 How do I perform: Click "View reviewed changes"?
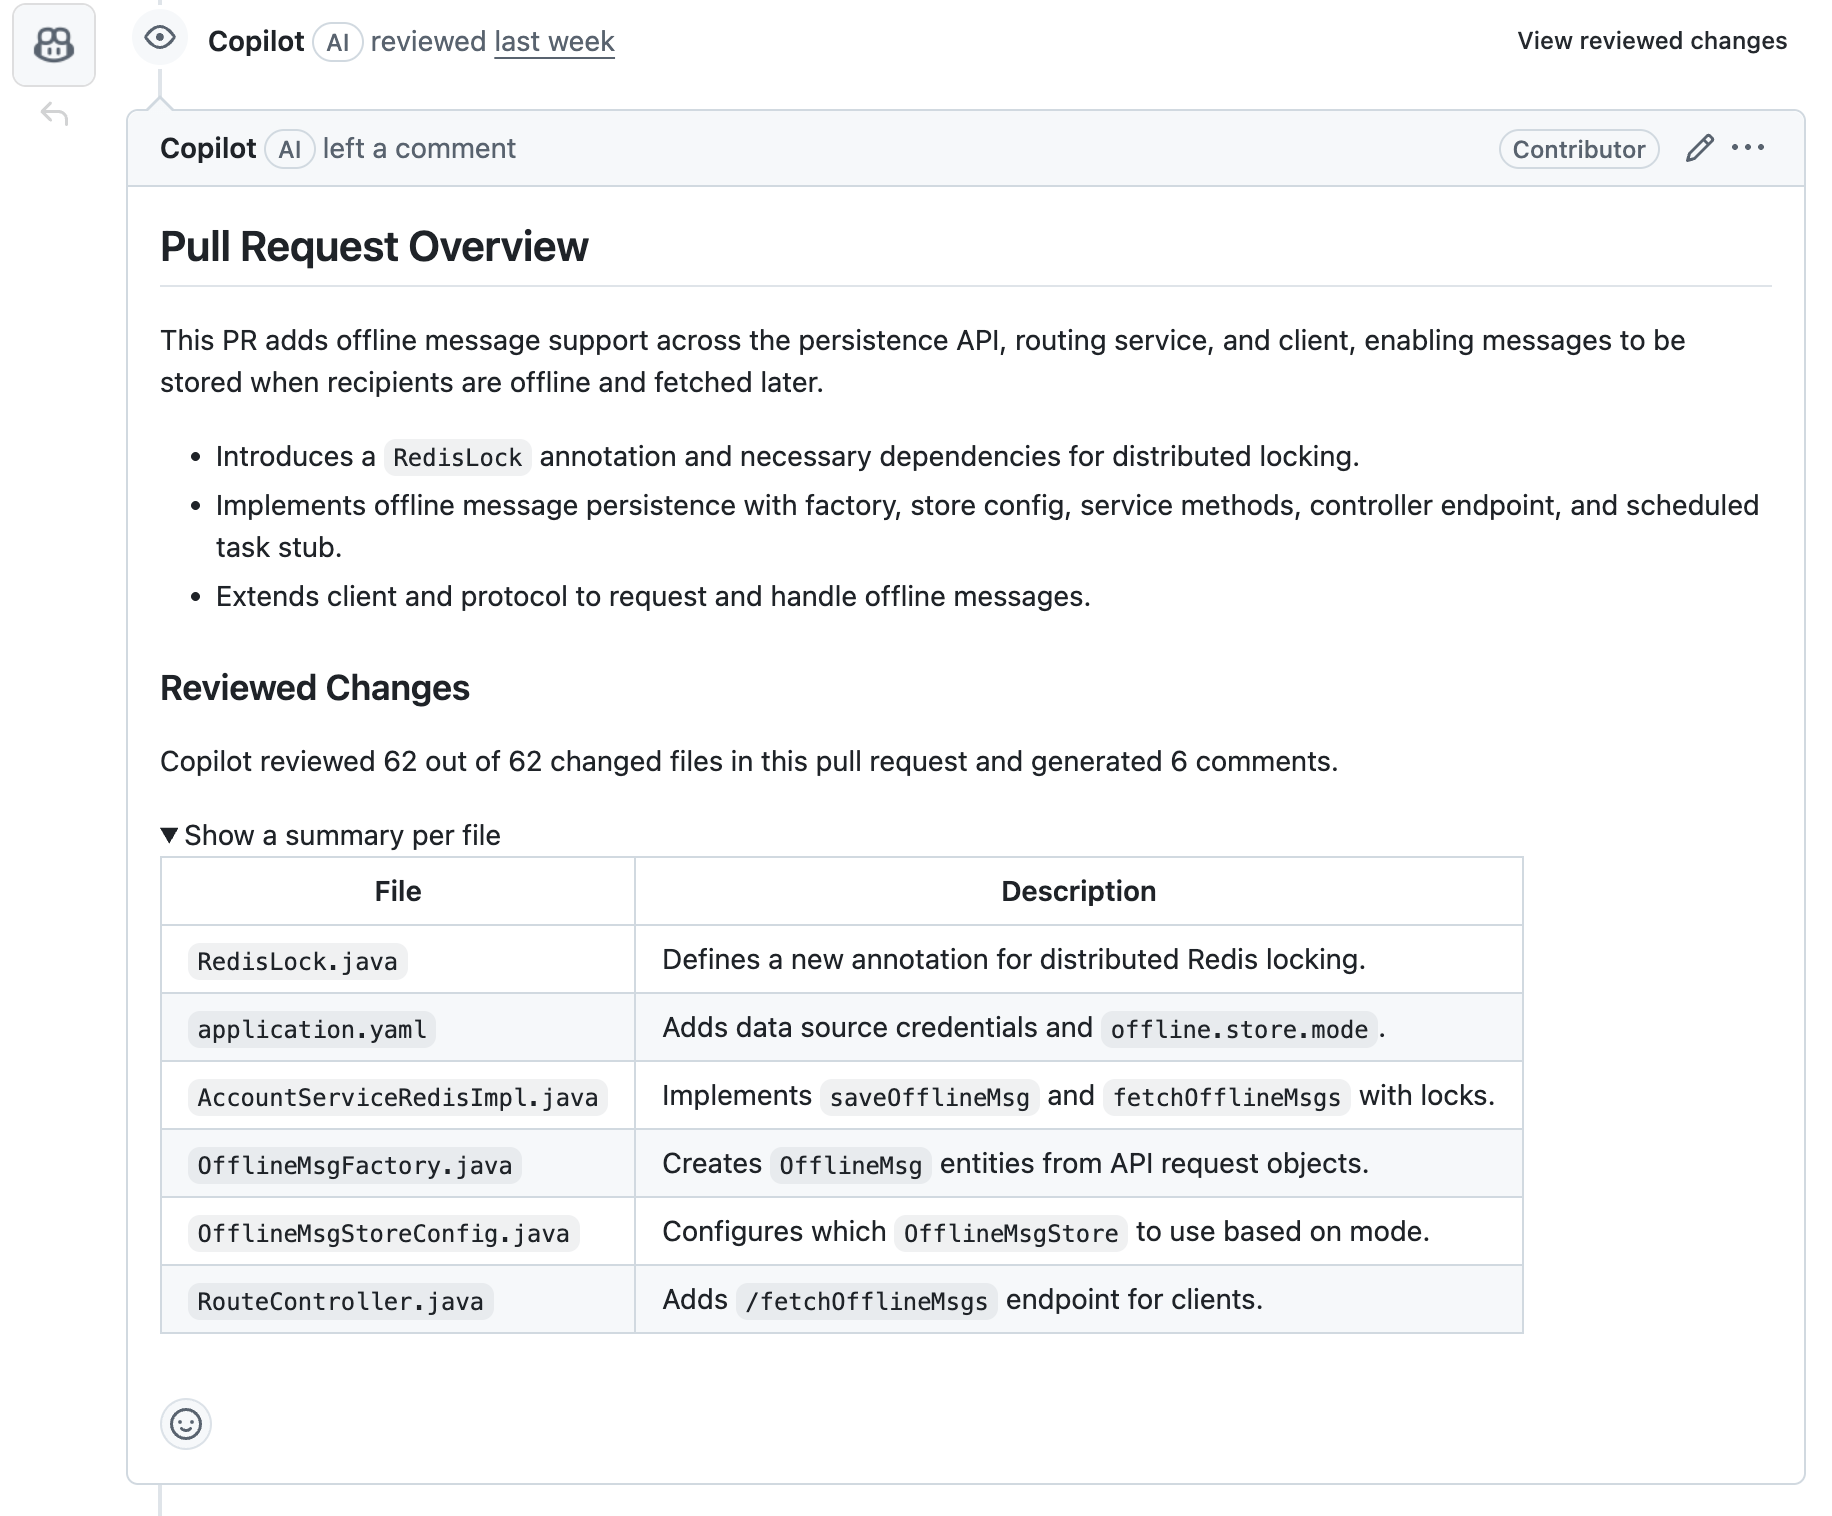coord(1651,41)
